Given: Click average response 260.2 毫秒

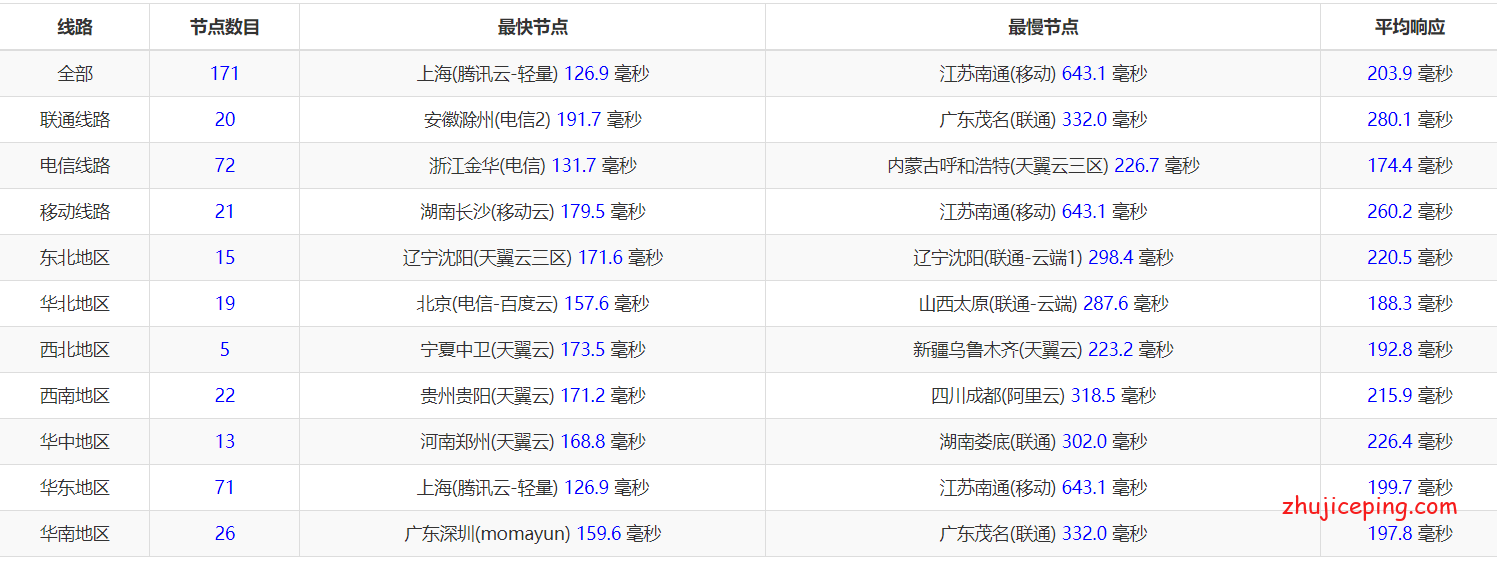Looking at the screenshot, I should tap(1410, 212).
